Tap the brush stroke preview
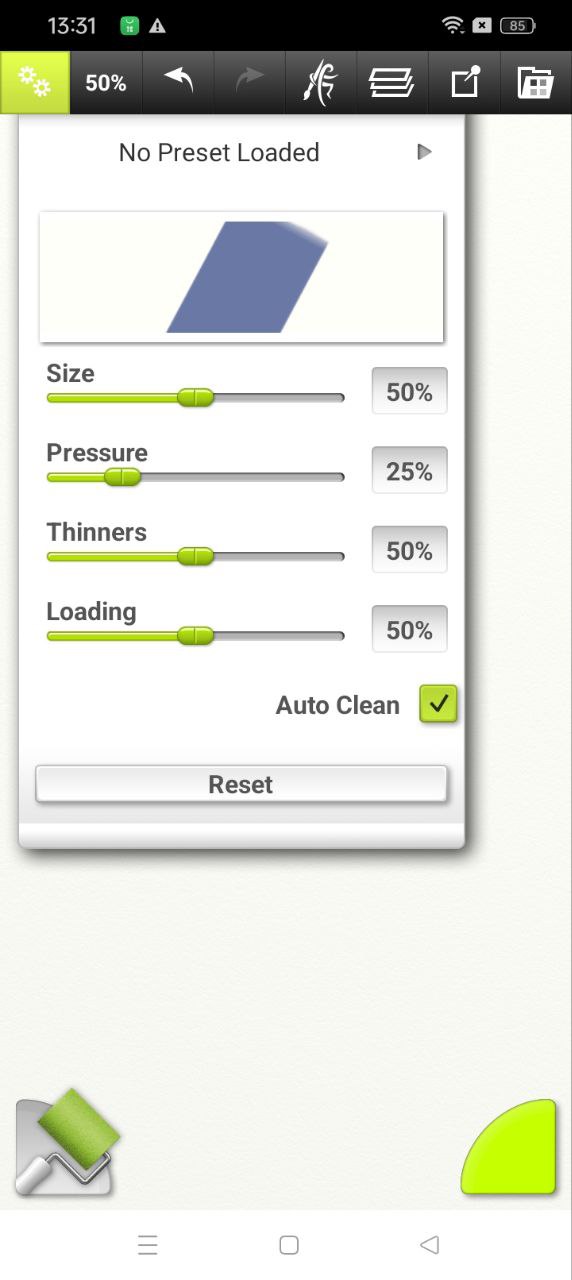Viewport: 572px width, 1280px height. (x=241, y=277)
